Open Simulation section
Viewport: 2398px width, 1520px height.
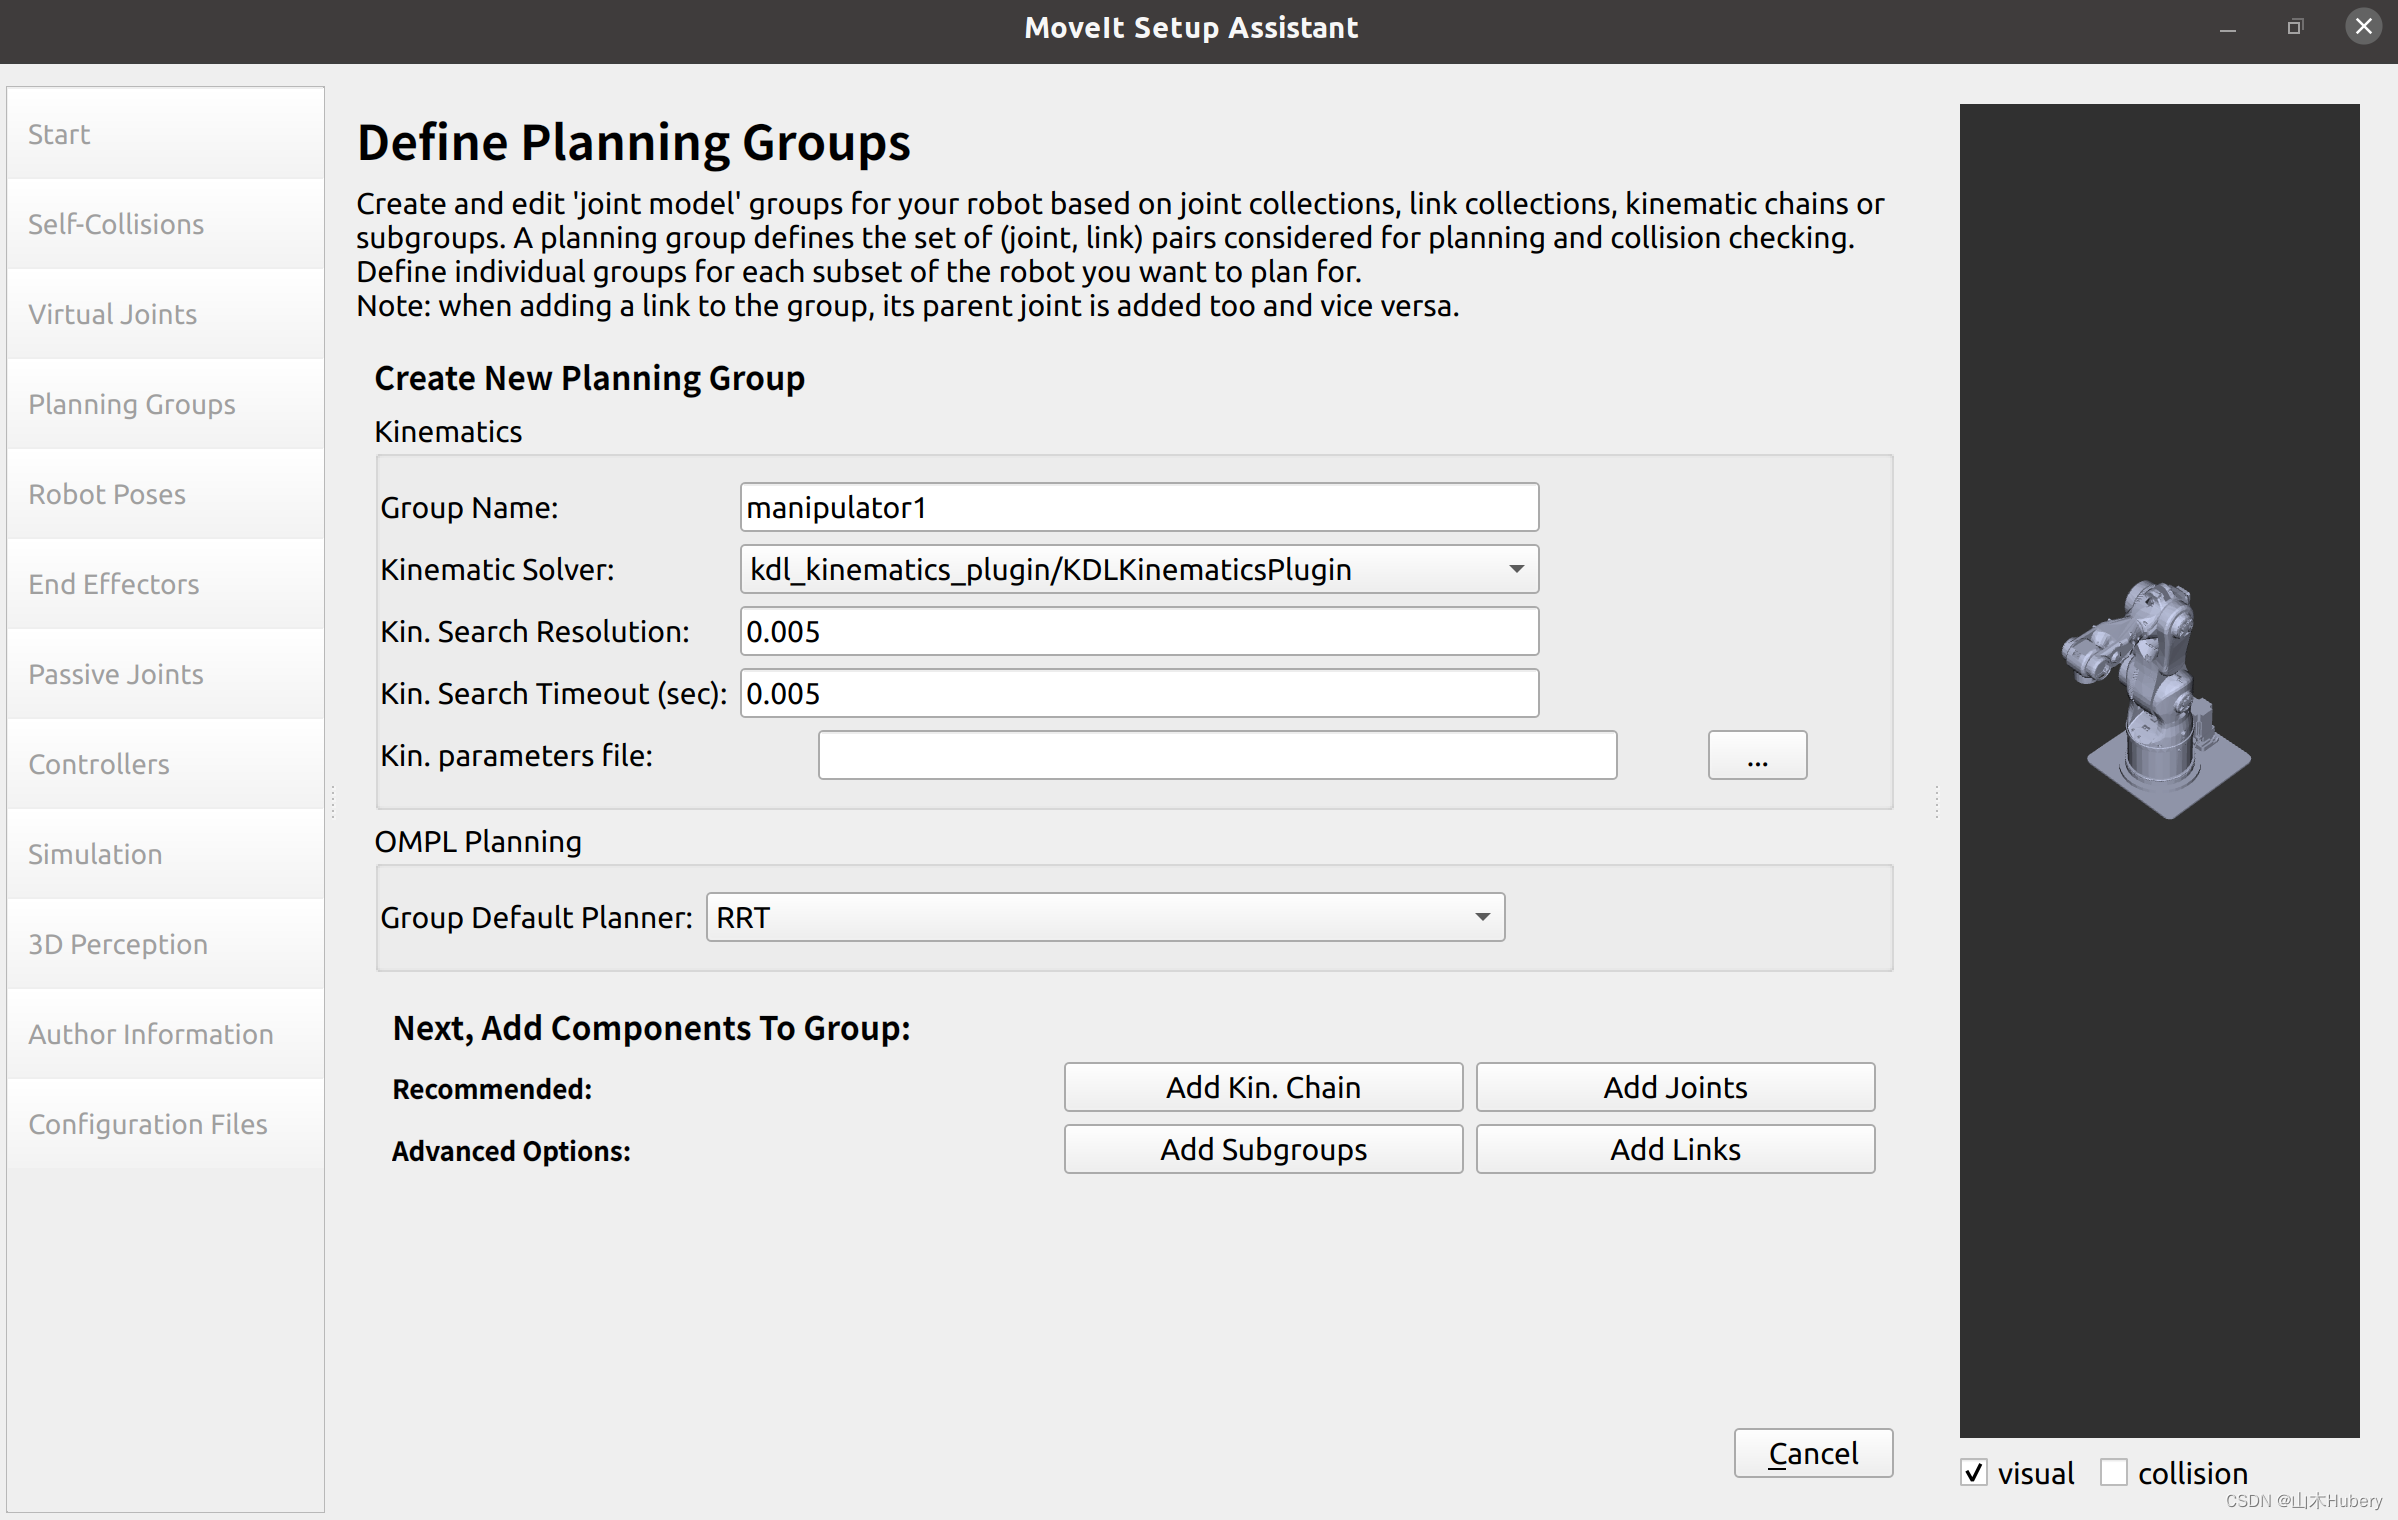coord(165,854)
